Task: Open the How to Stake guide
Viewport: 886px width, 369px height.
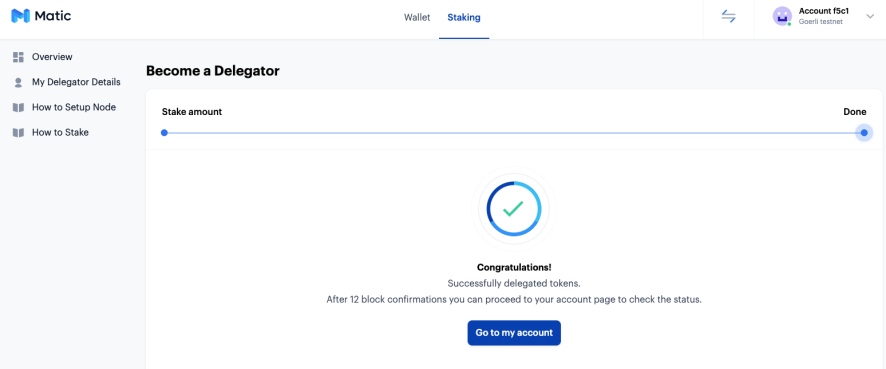Action: (x=60, y=133)
